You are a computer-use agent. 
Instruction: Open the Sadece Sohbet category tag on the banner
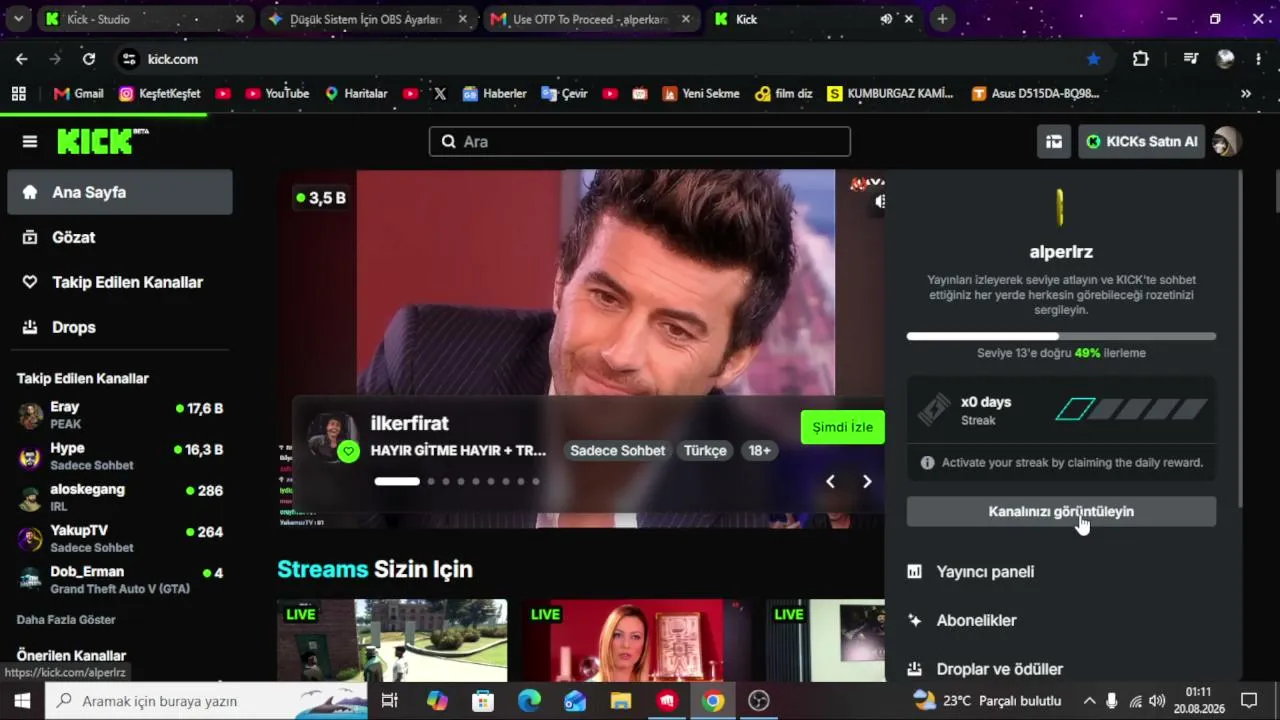[617, 451]
